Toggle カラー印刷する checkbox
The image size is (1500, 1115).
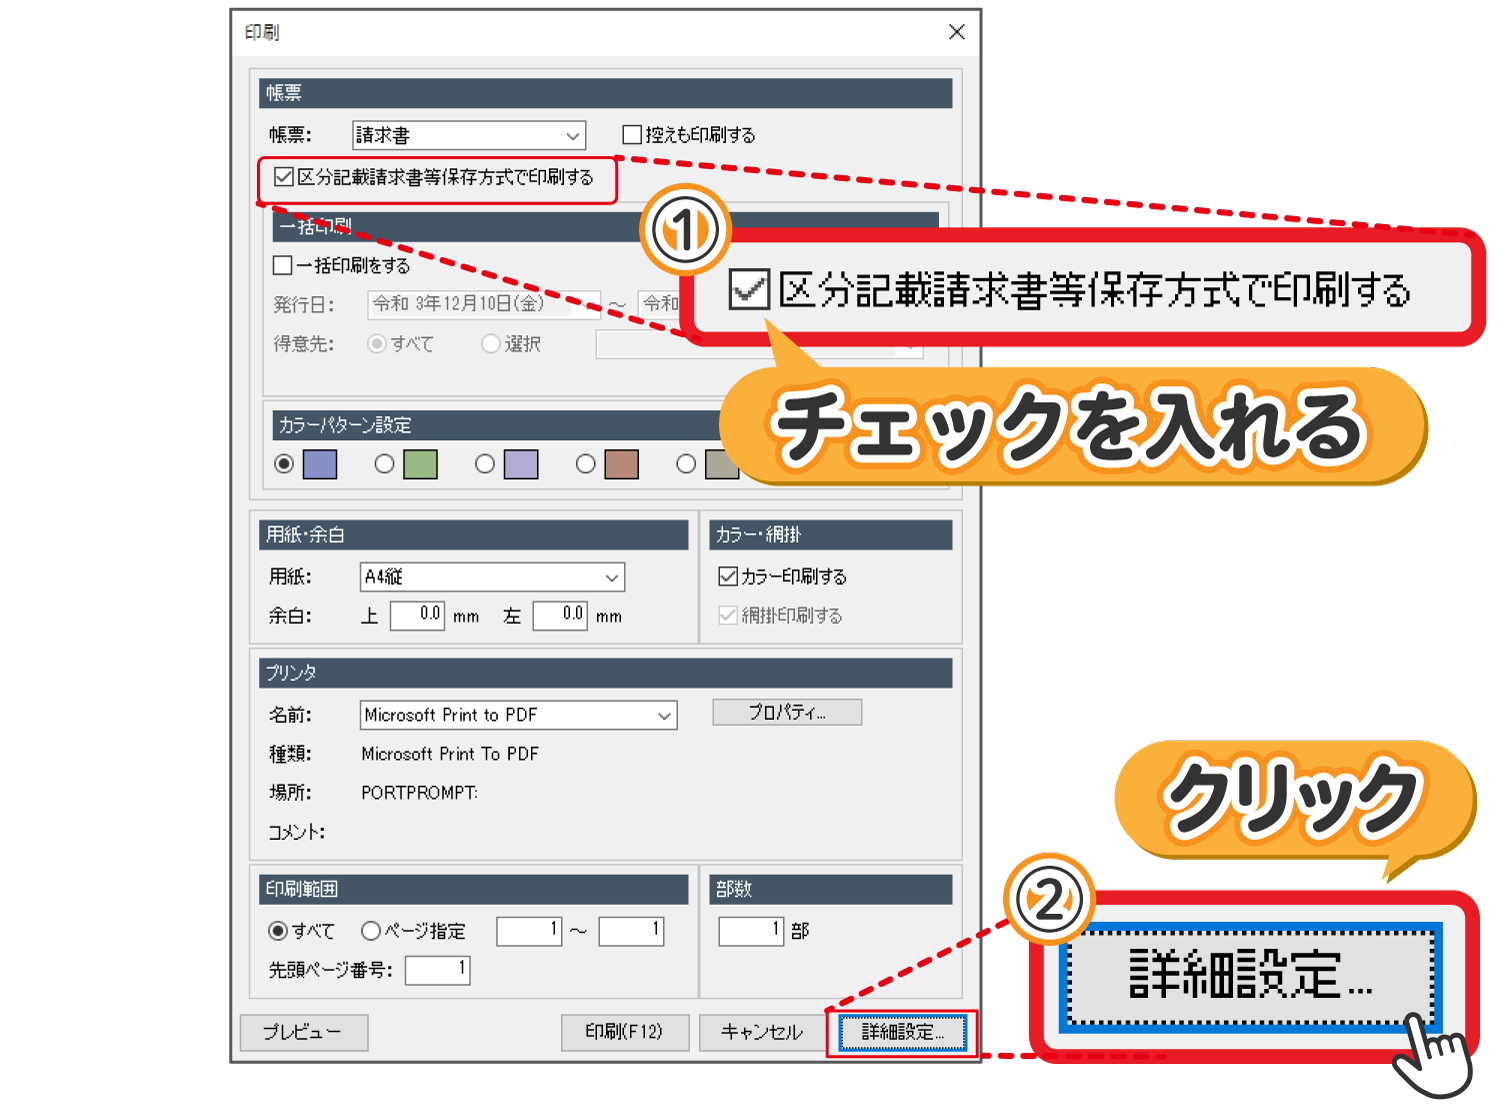click(728, 576)
